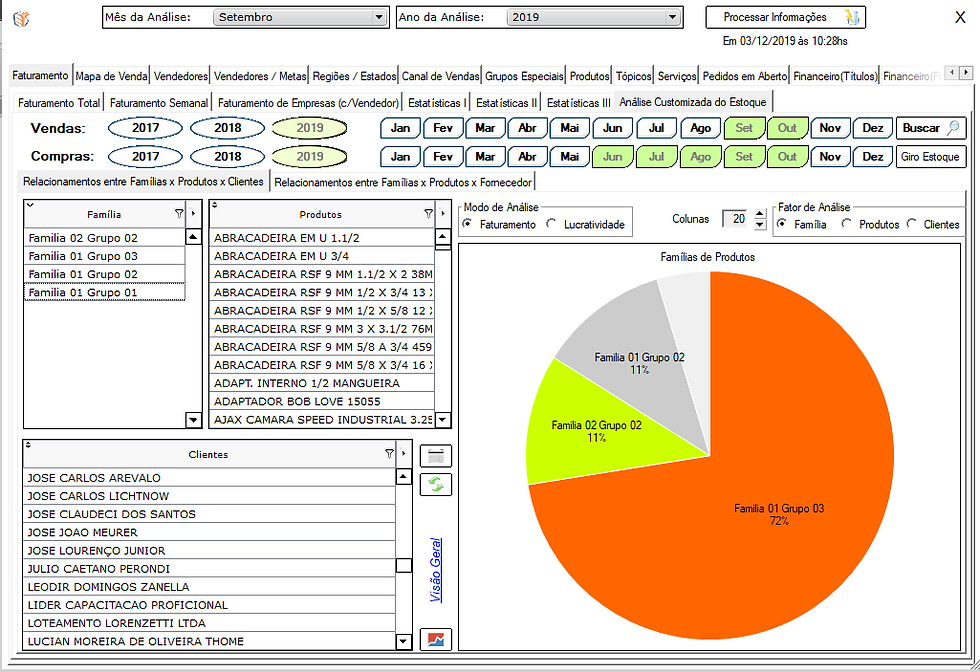The height and width of the screenshot is (672, 980).
Task: Open the Estatísticas II sub-tab
Action: (506, 103)
